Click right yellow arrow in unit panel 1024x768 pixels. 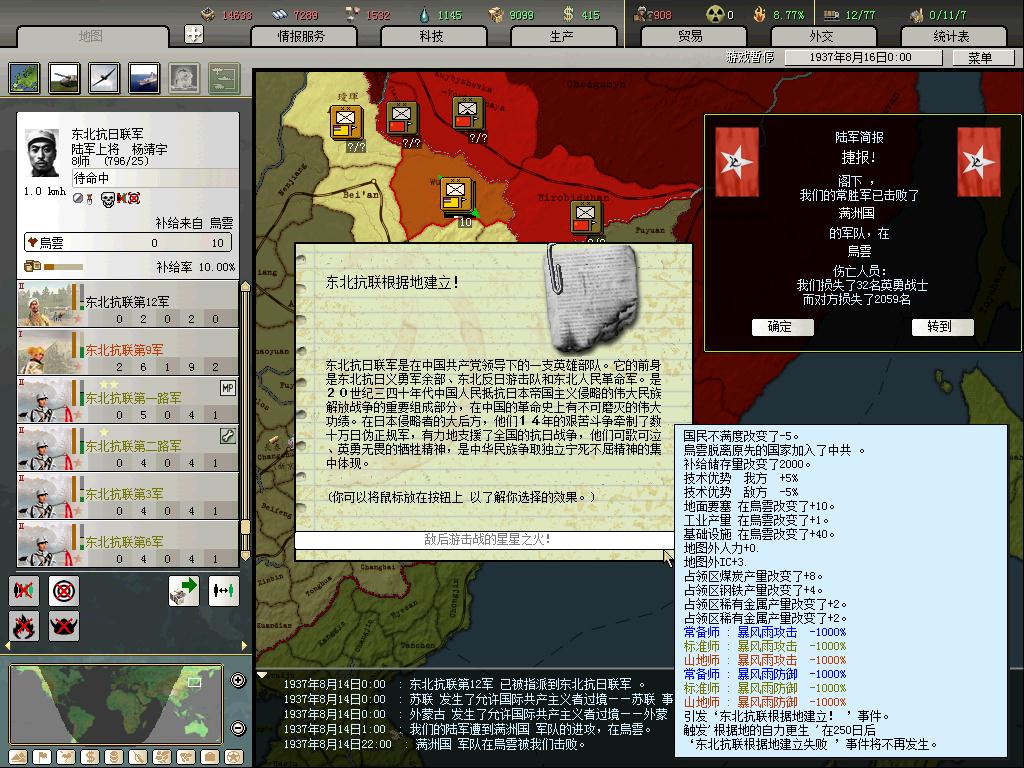[245, 646]
